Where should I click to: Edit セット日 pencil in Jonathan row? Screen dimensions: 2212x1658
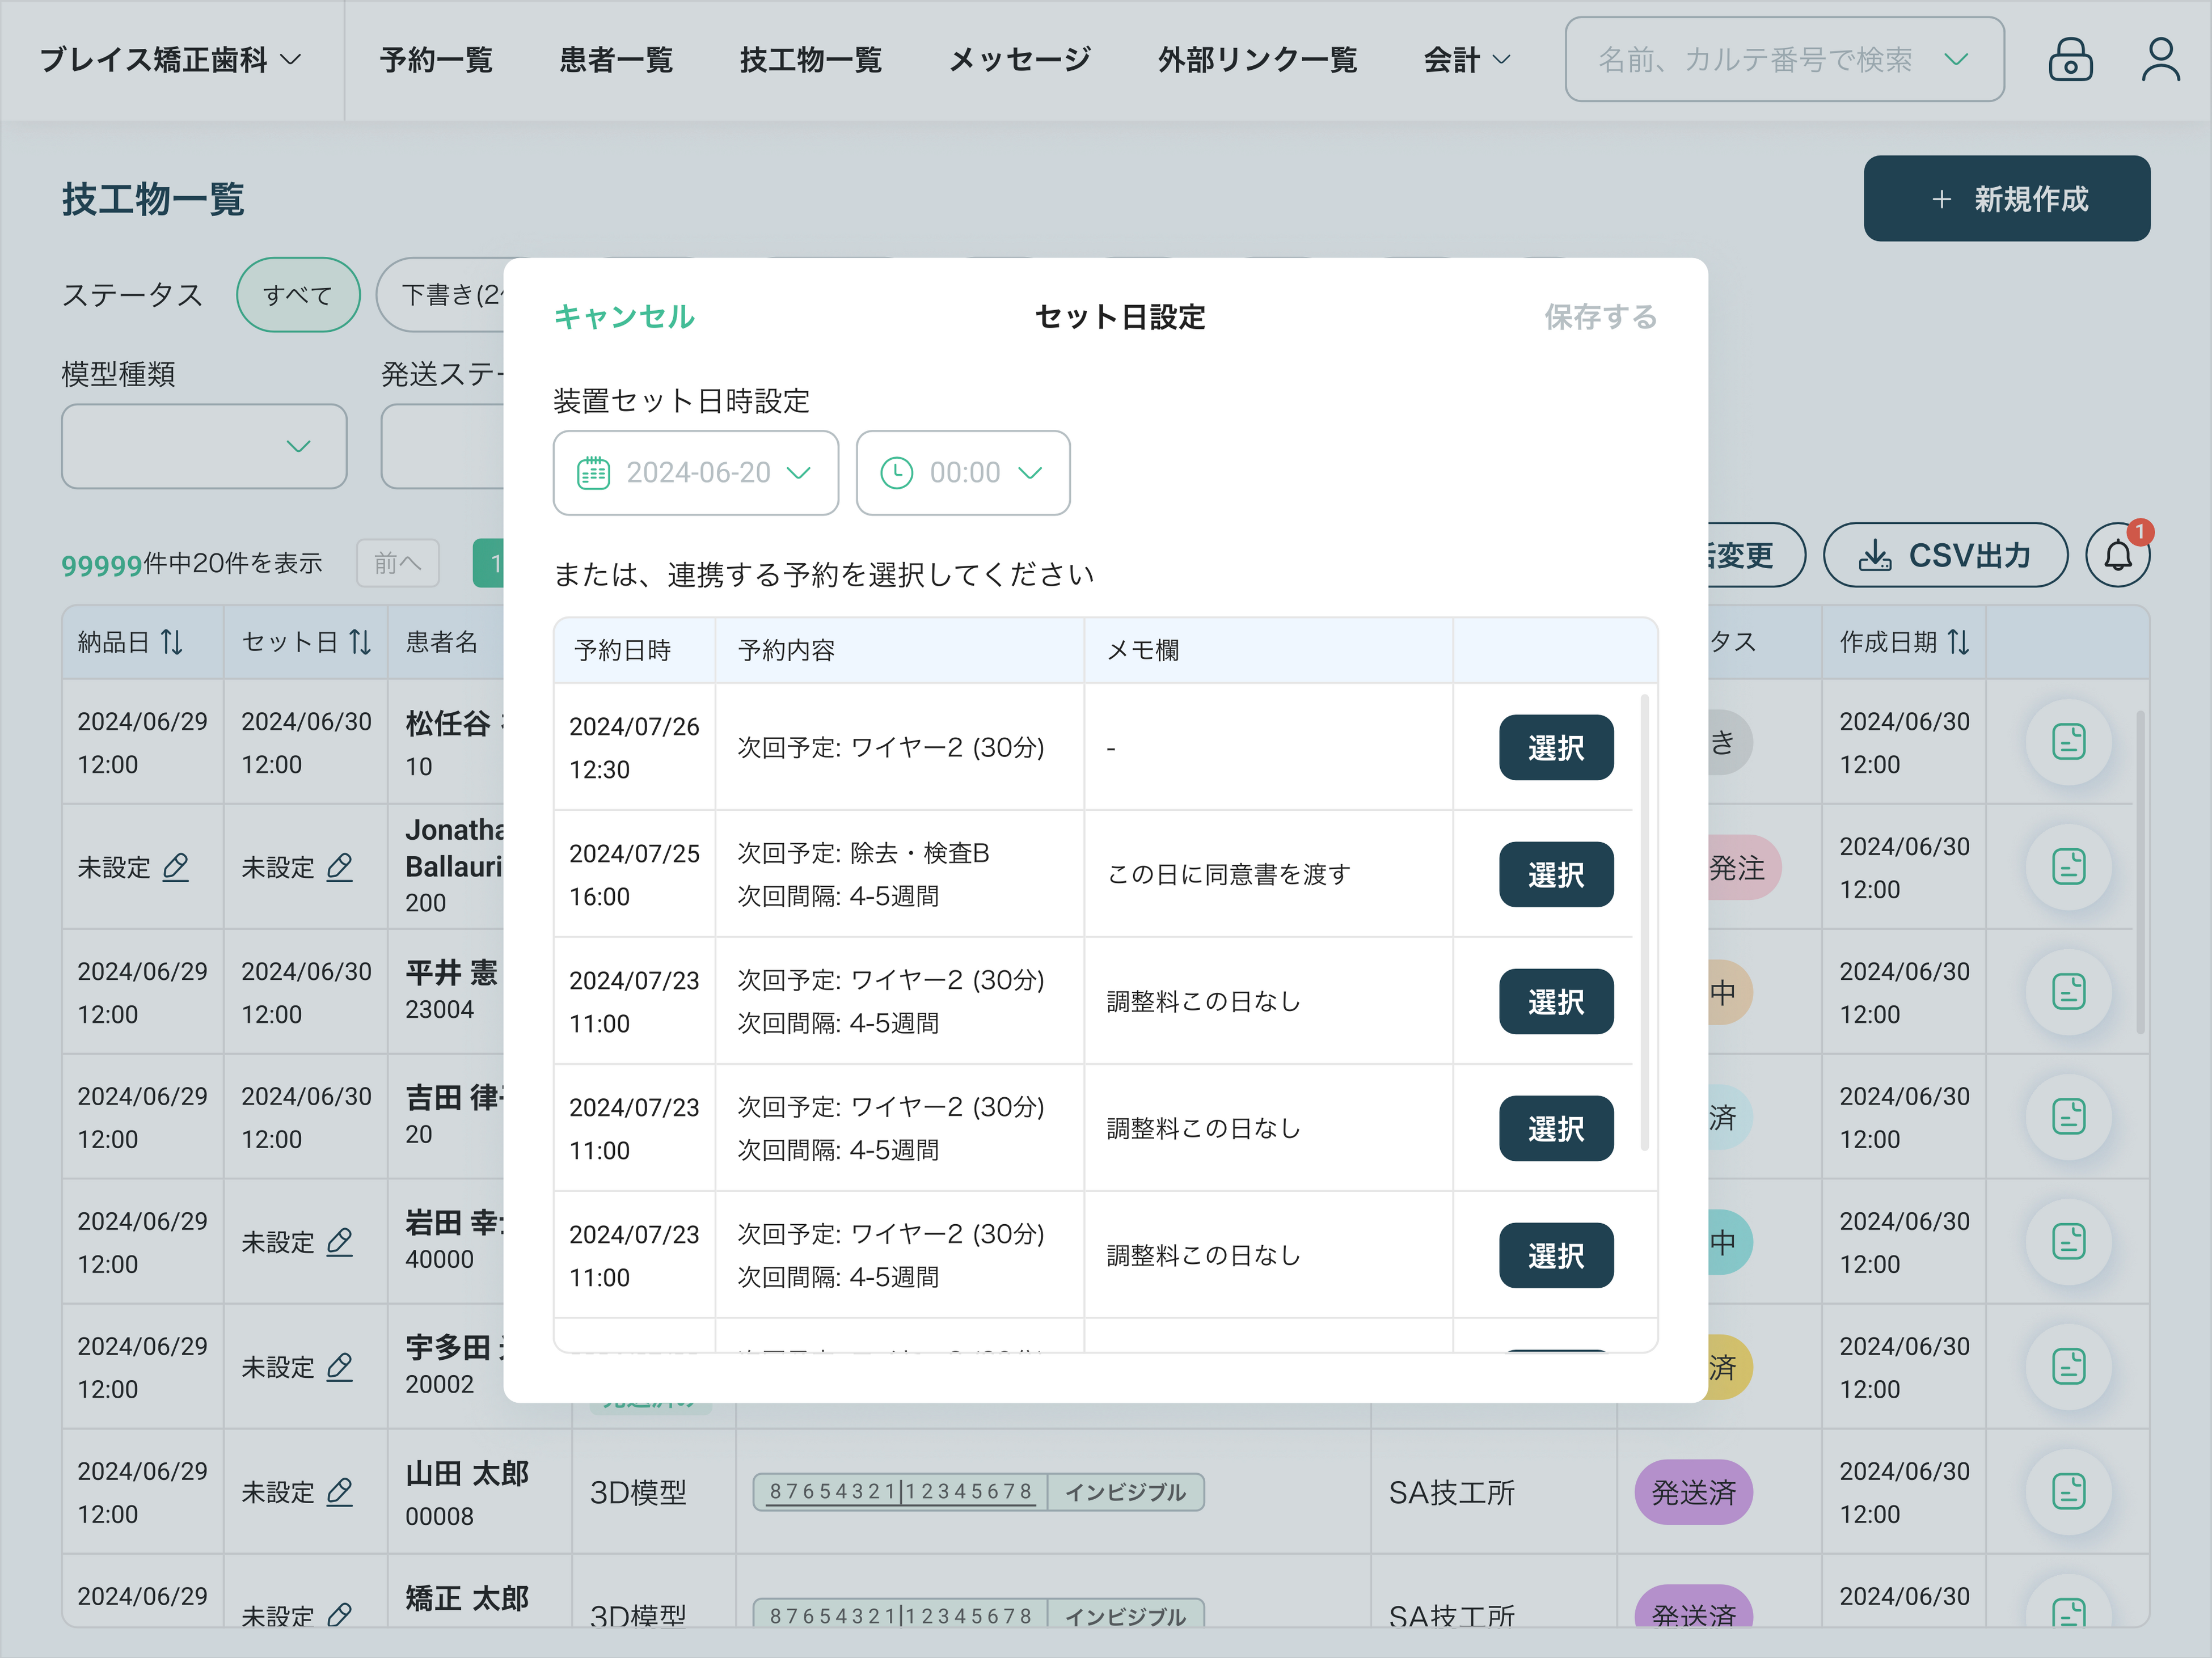(x=340, y=867)
